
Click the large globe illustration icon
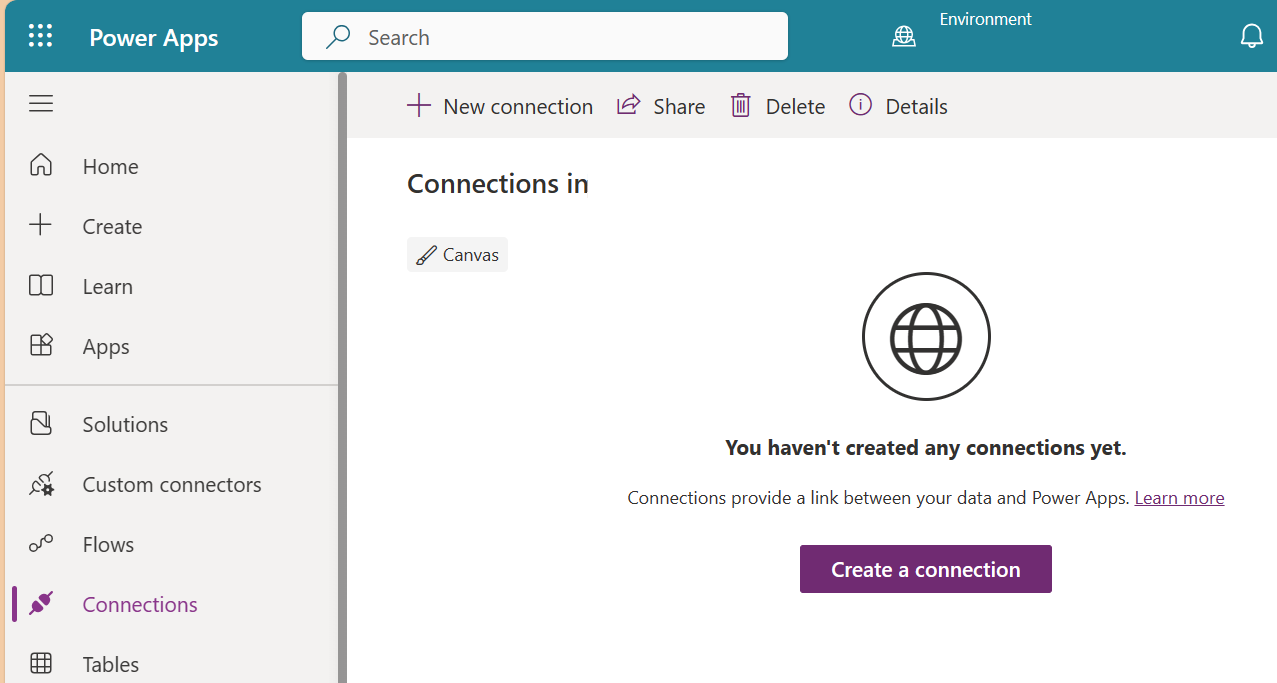(926, 337)
